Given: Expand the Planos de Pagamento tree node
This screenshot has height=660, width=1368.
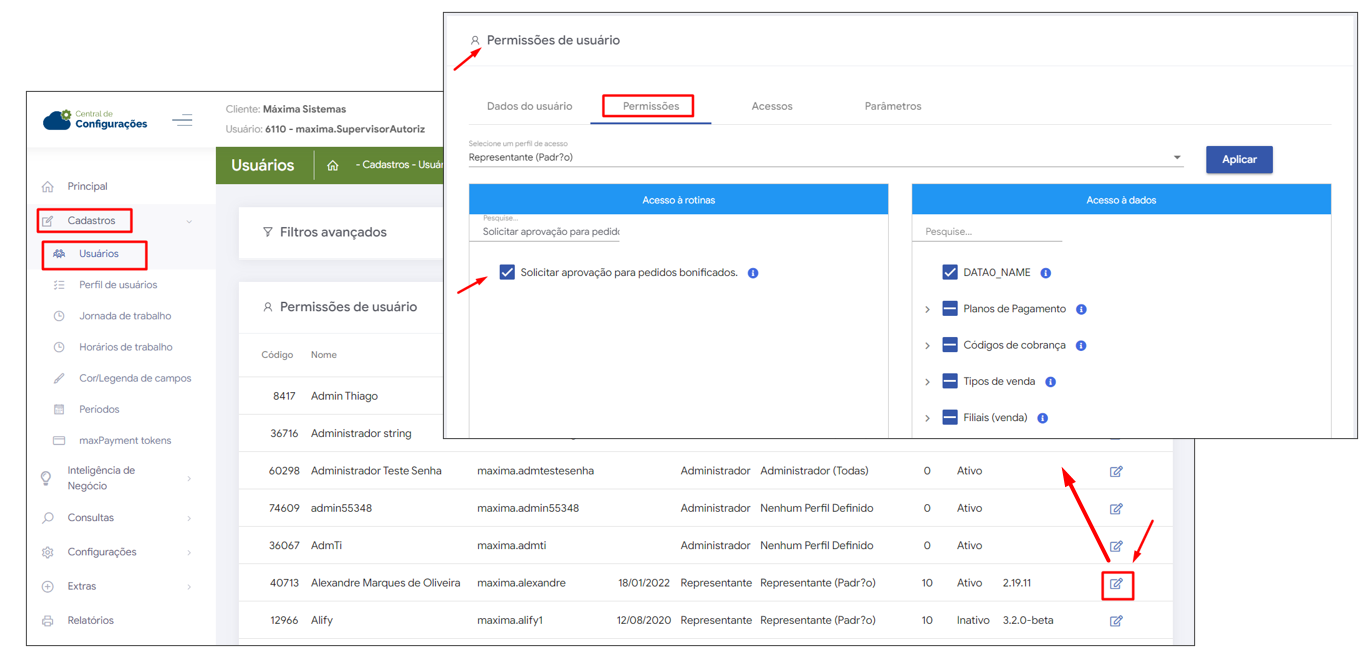Looking at the screenshot, I should coord(927,310).
